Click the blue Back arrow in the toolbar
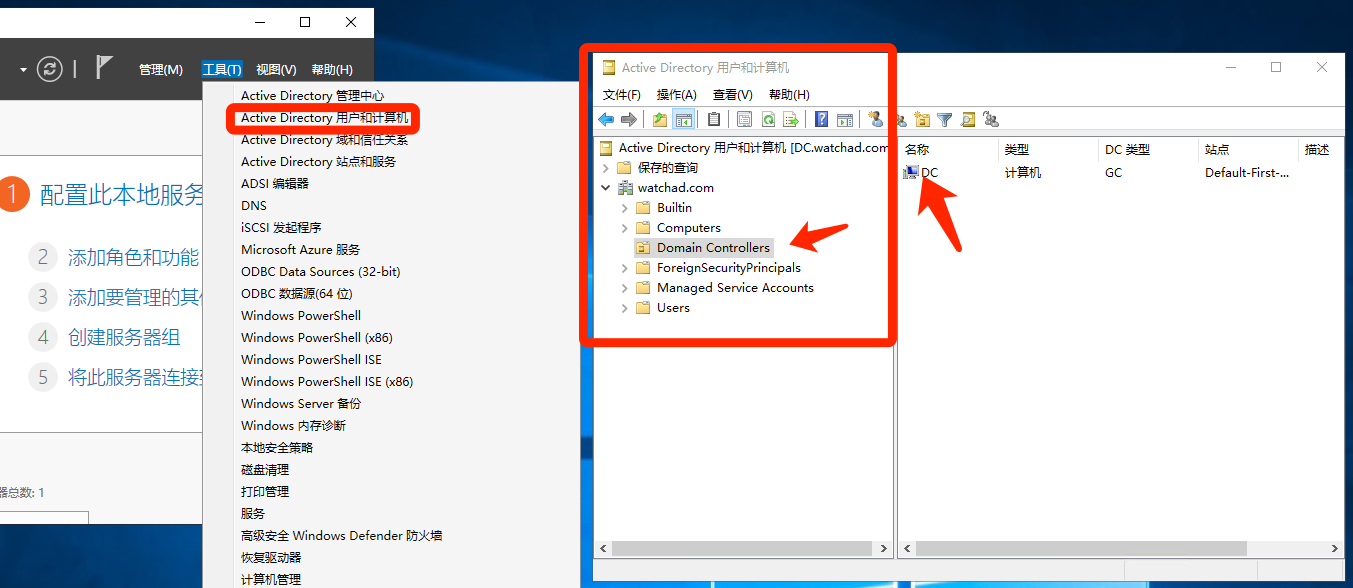1353x588 pixels. click(x=606, y=120)
